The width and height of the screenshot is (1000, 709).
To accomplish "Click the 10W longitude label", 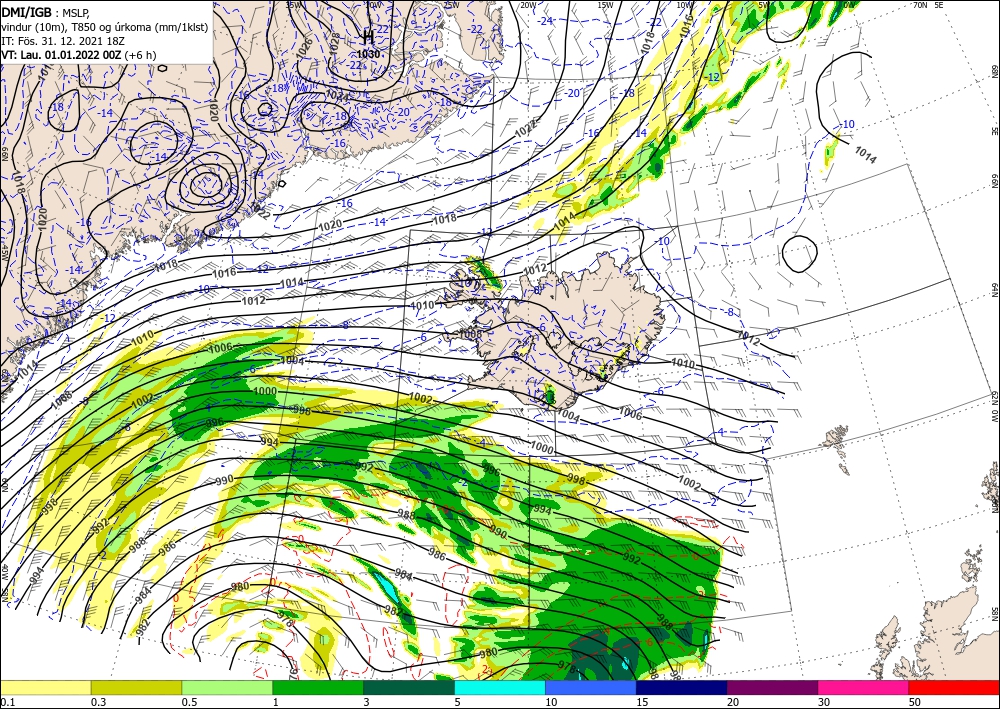I will point(684,4).
